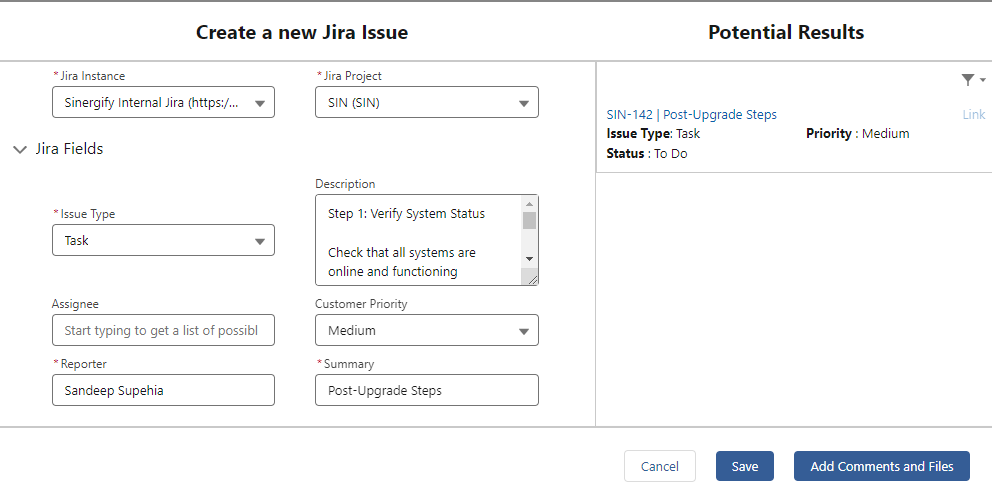Click Link for SIN-142 result

tap(974, 115)
